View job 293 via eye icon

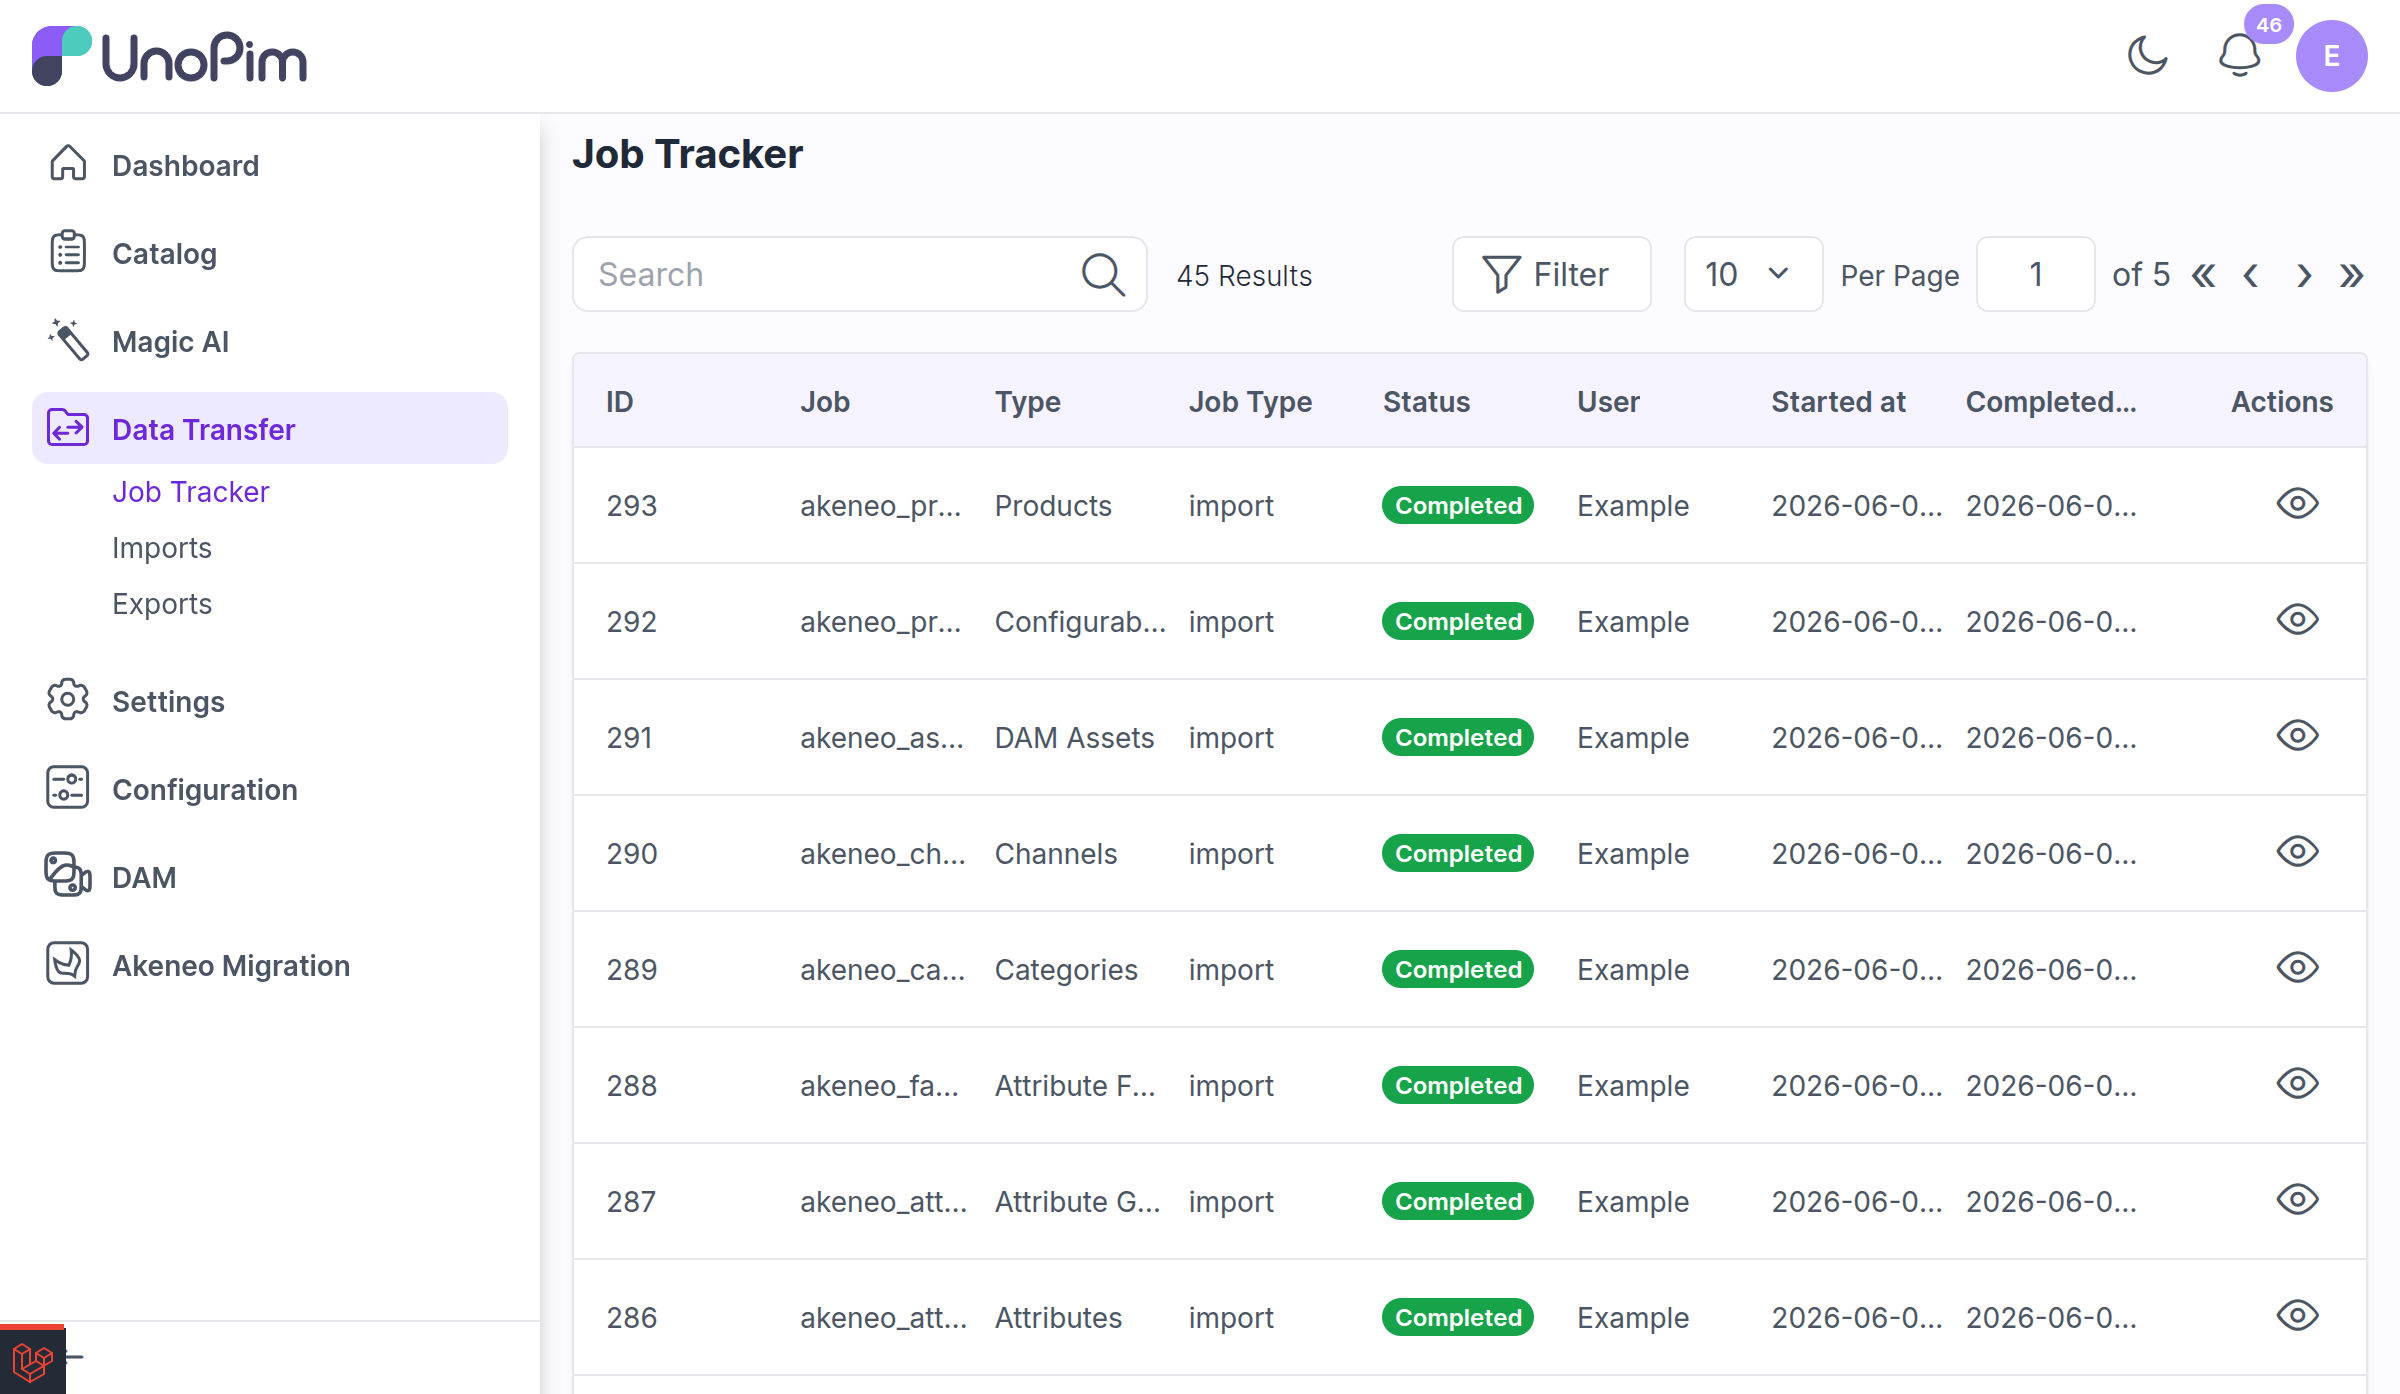click(2297, 504)
